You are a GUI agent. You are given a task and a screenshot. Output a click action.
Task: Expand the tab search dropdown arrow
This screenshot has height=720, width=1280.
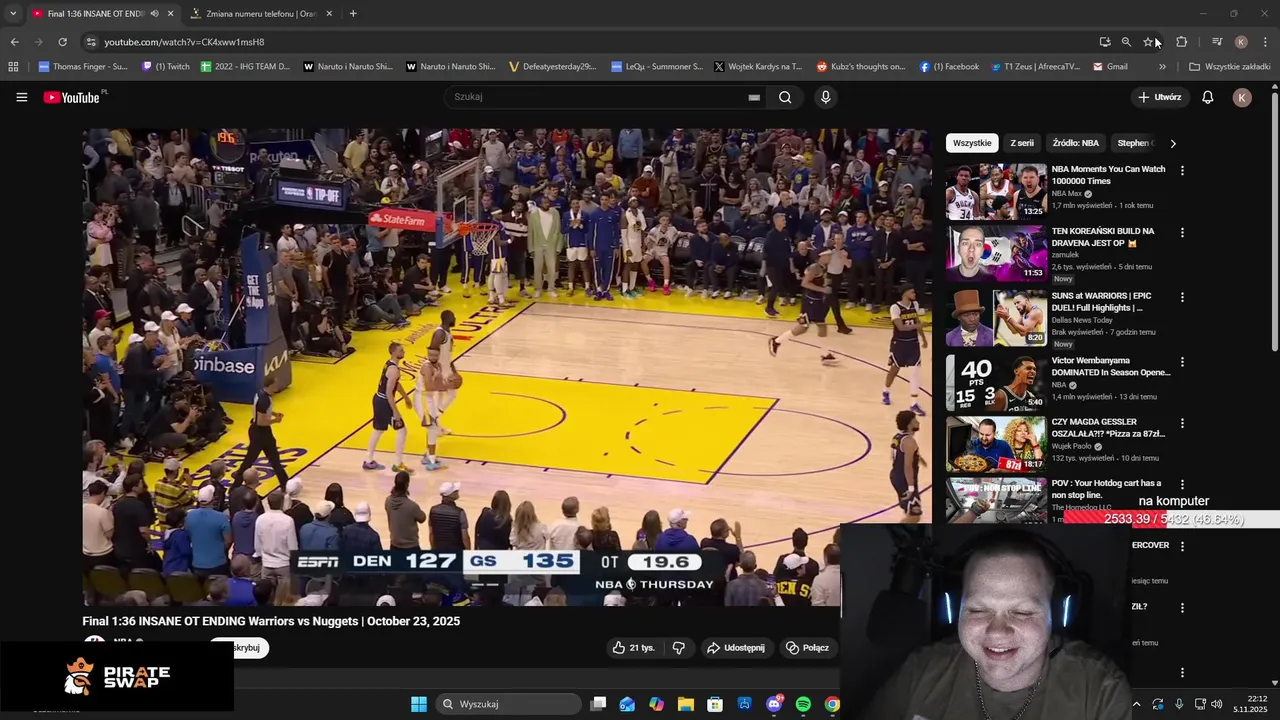13,14
